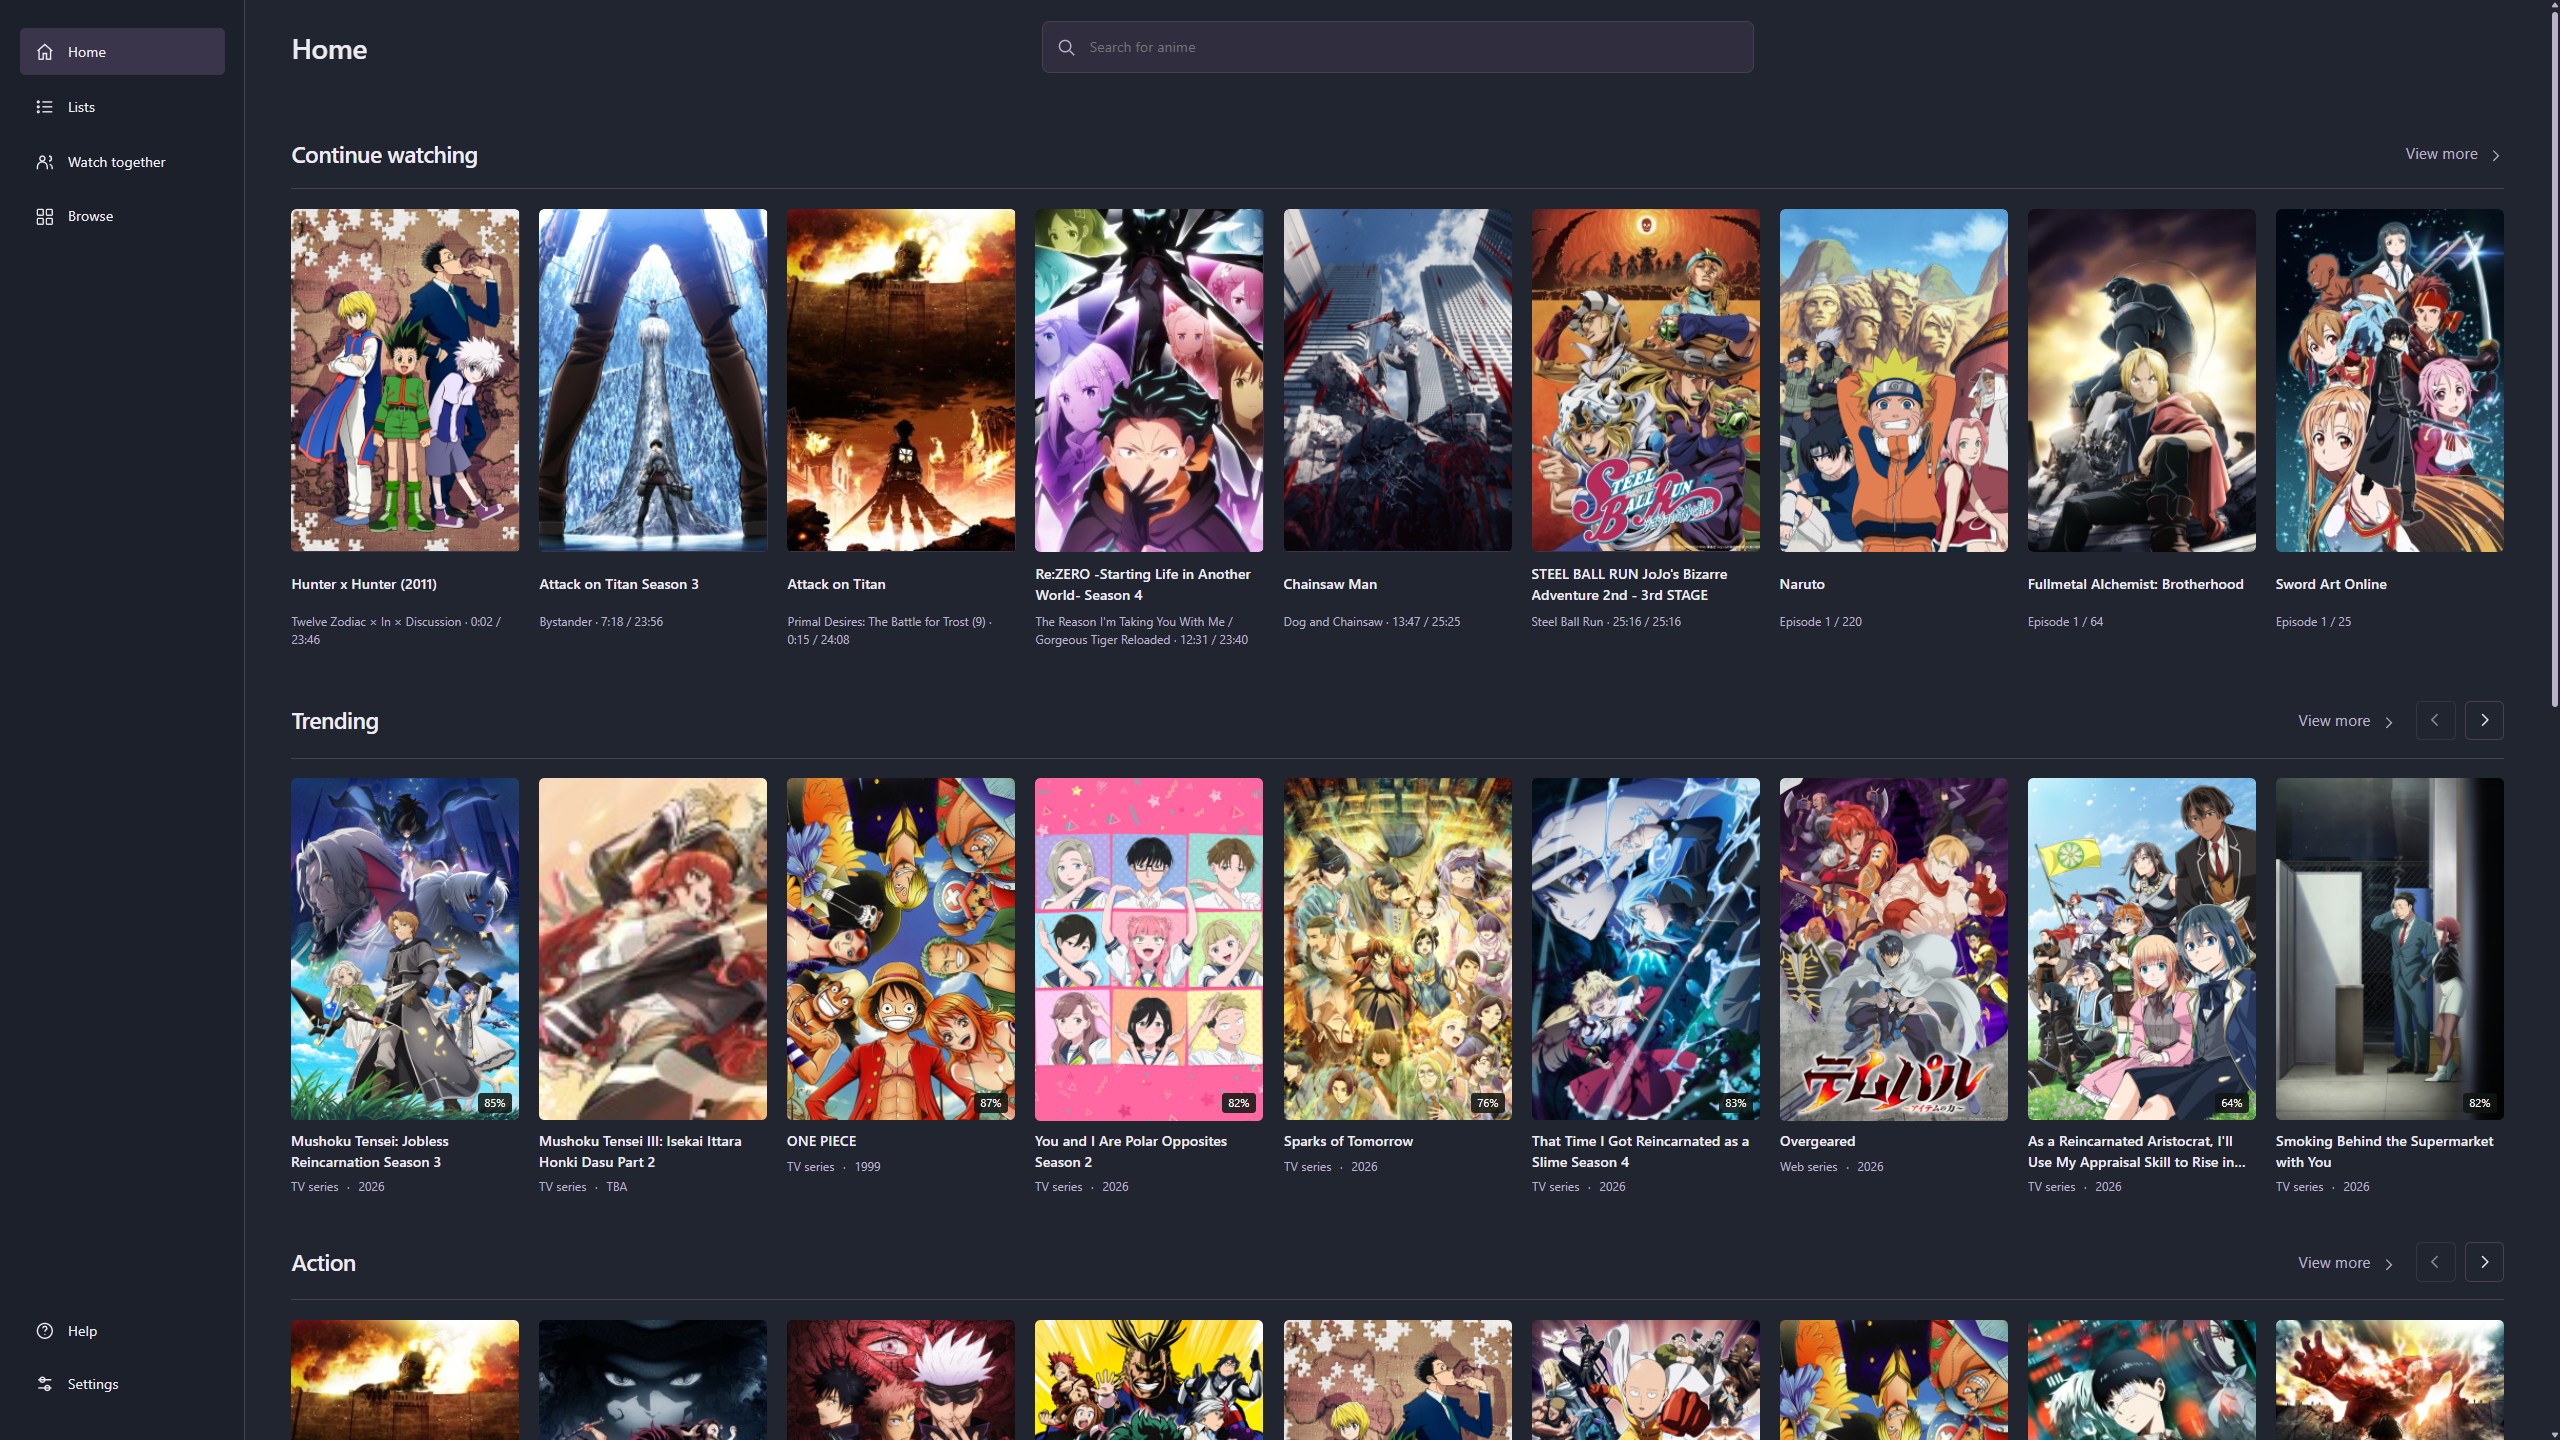The width and height of the screenshot is (2560, 1440).
Task: Open Fullmetal Alchemist: Brotherhood poster
Action: point(2141,380)
